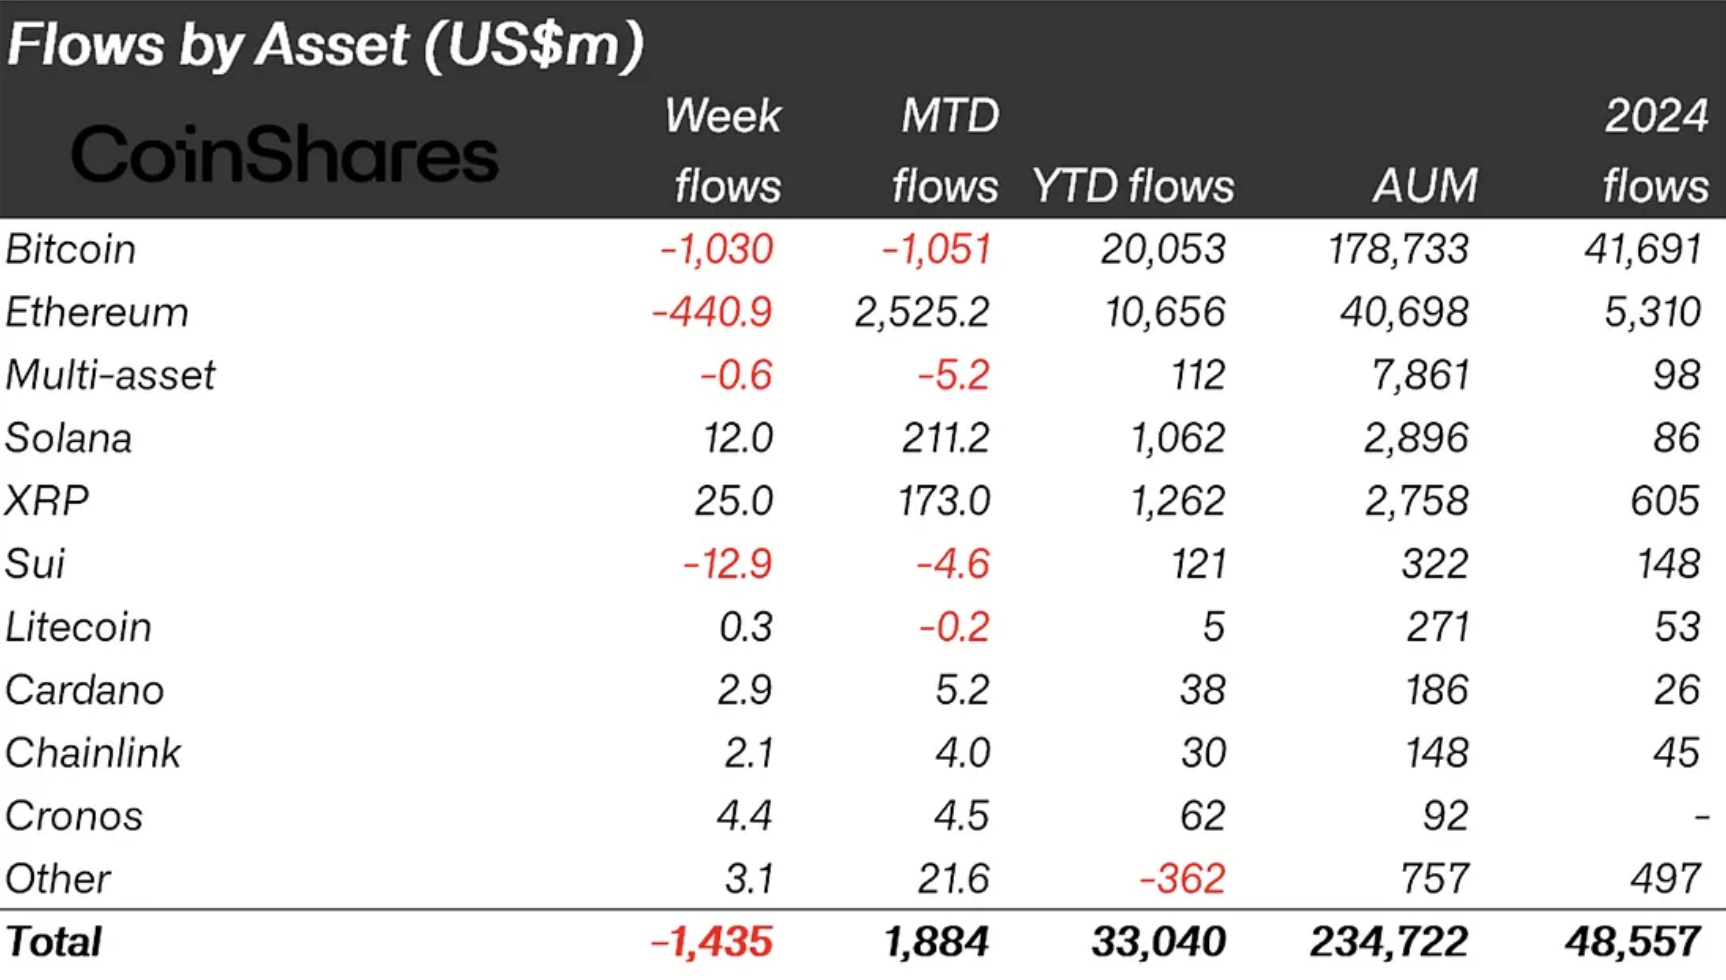Select the Total weekly flows value -1,435
This screenshot has height=980, width=1726.
click(x=712, y=942)
